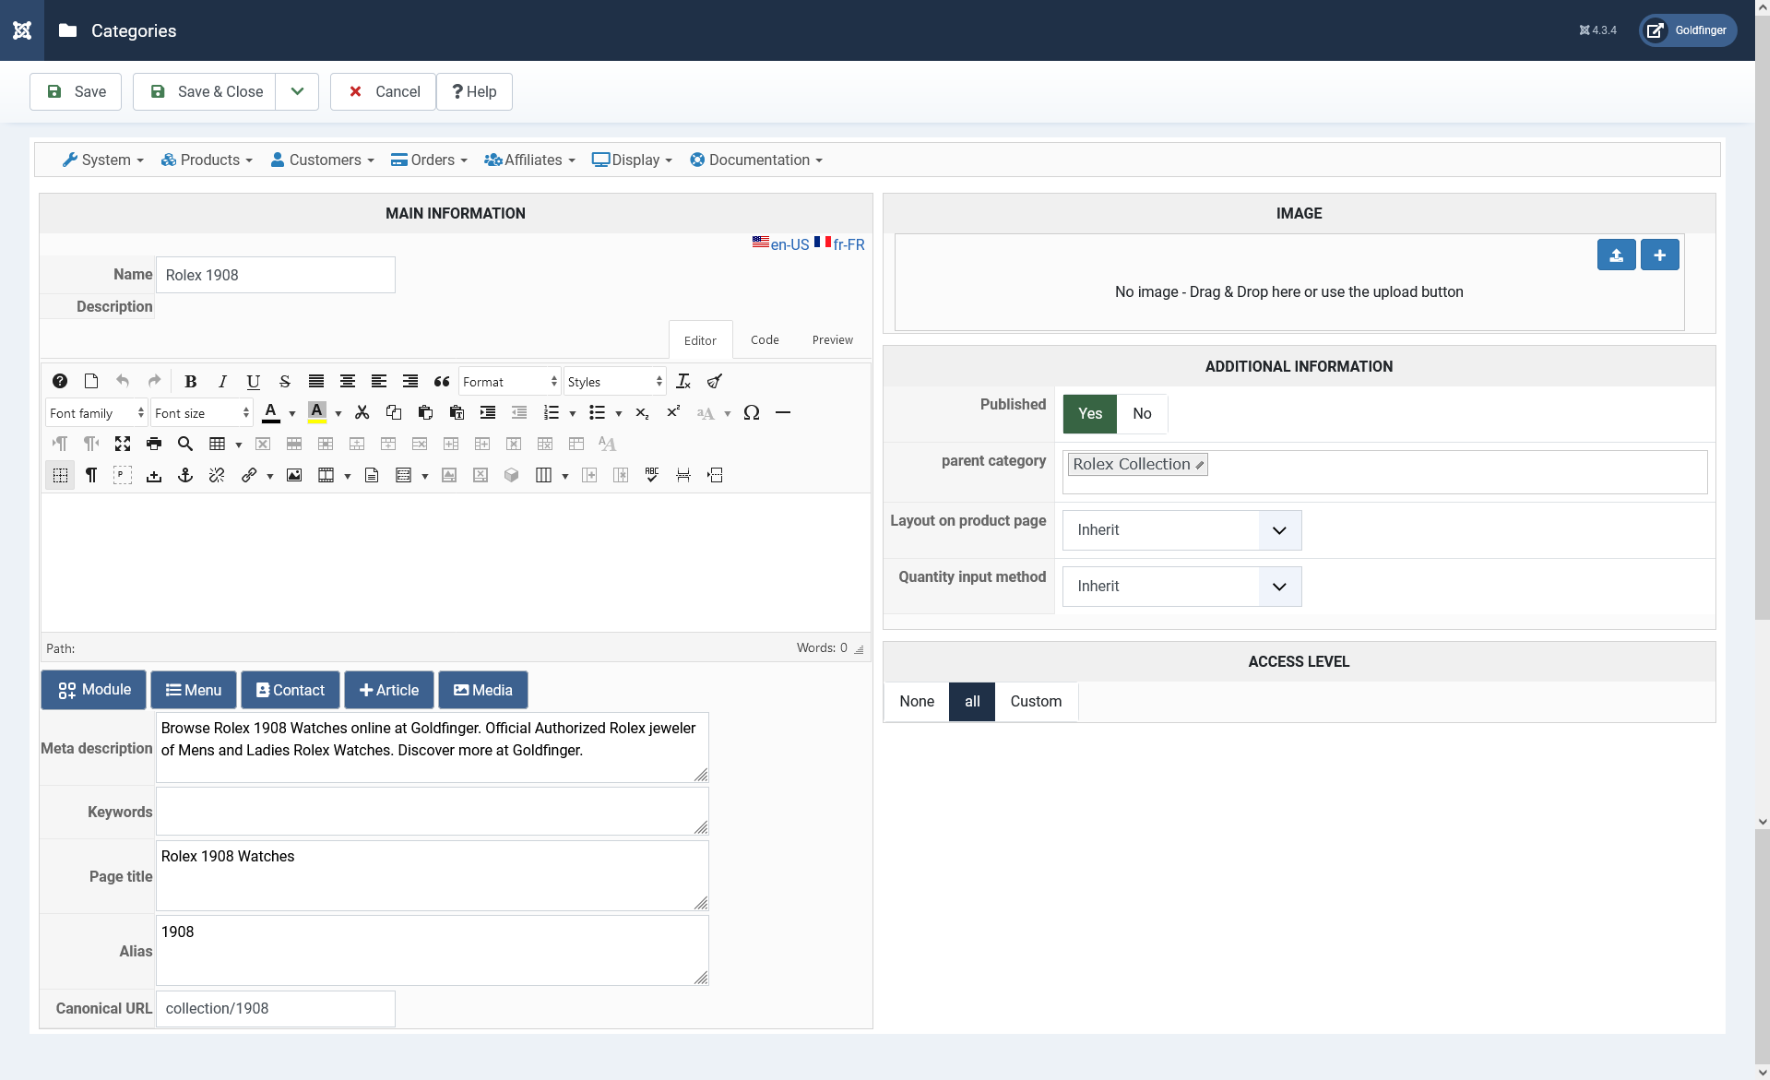Choose the Custom access level

[1036, 702]
